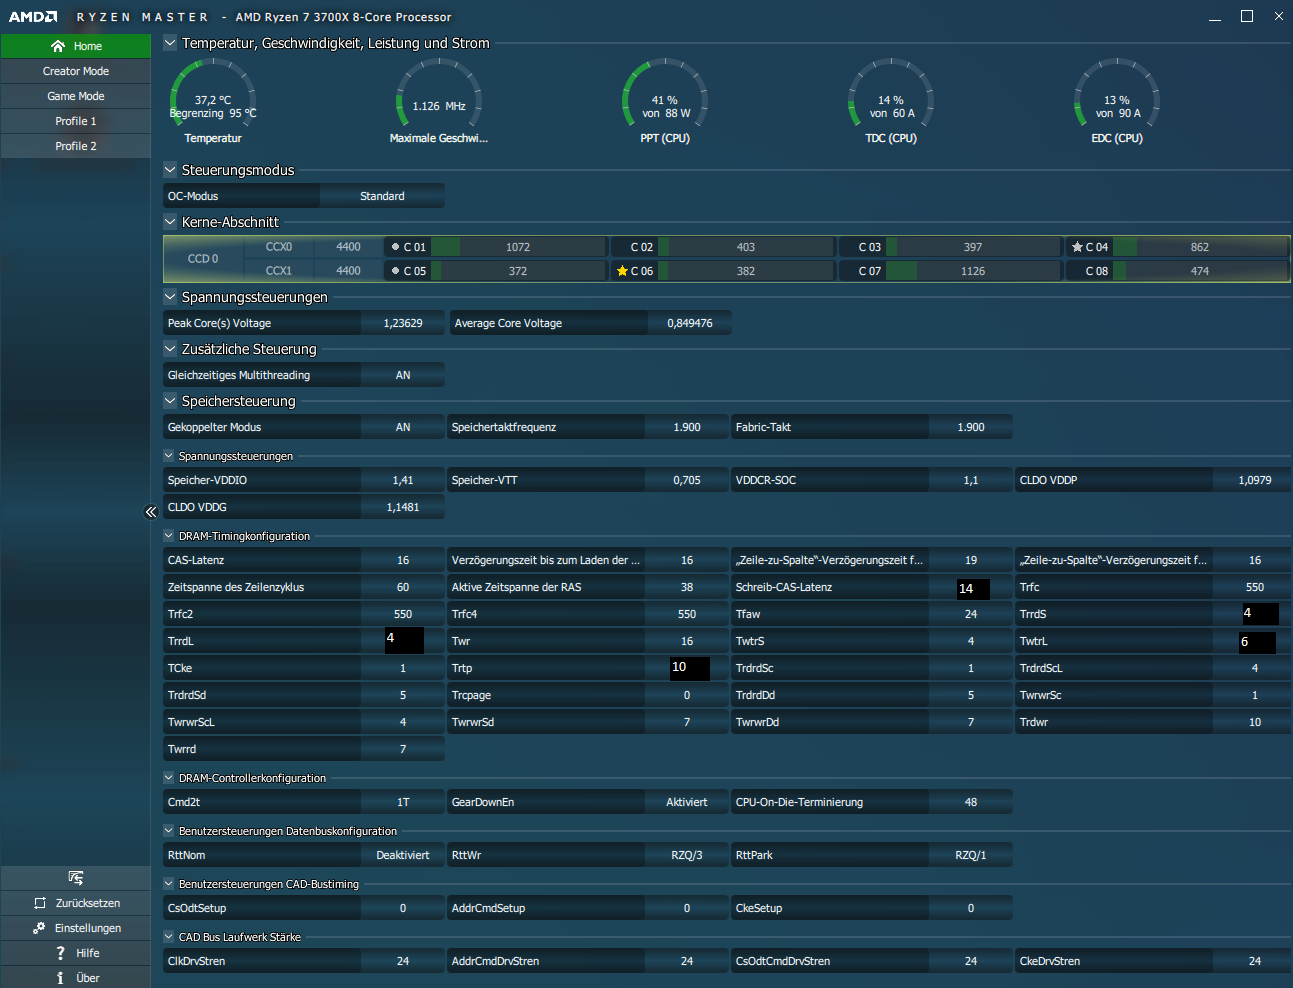
Task: Click the CCX0 4400 frequency value
Action: pyautogui.click(x=348, y=247)
